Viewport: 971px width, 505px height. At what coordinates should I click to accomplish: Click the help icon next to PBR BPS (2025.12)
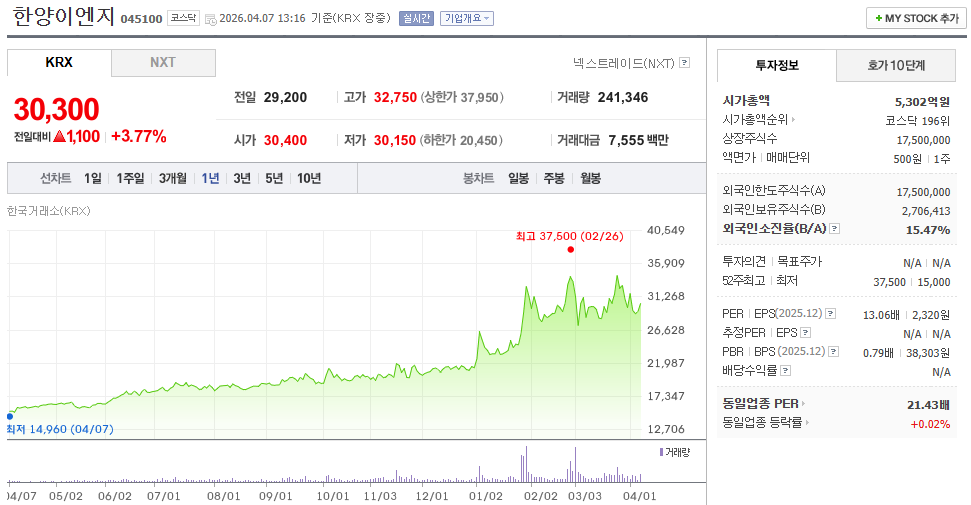[834, 351]
